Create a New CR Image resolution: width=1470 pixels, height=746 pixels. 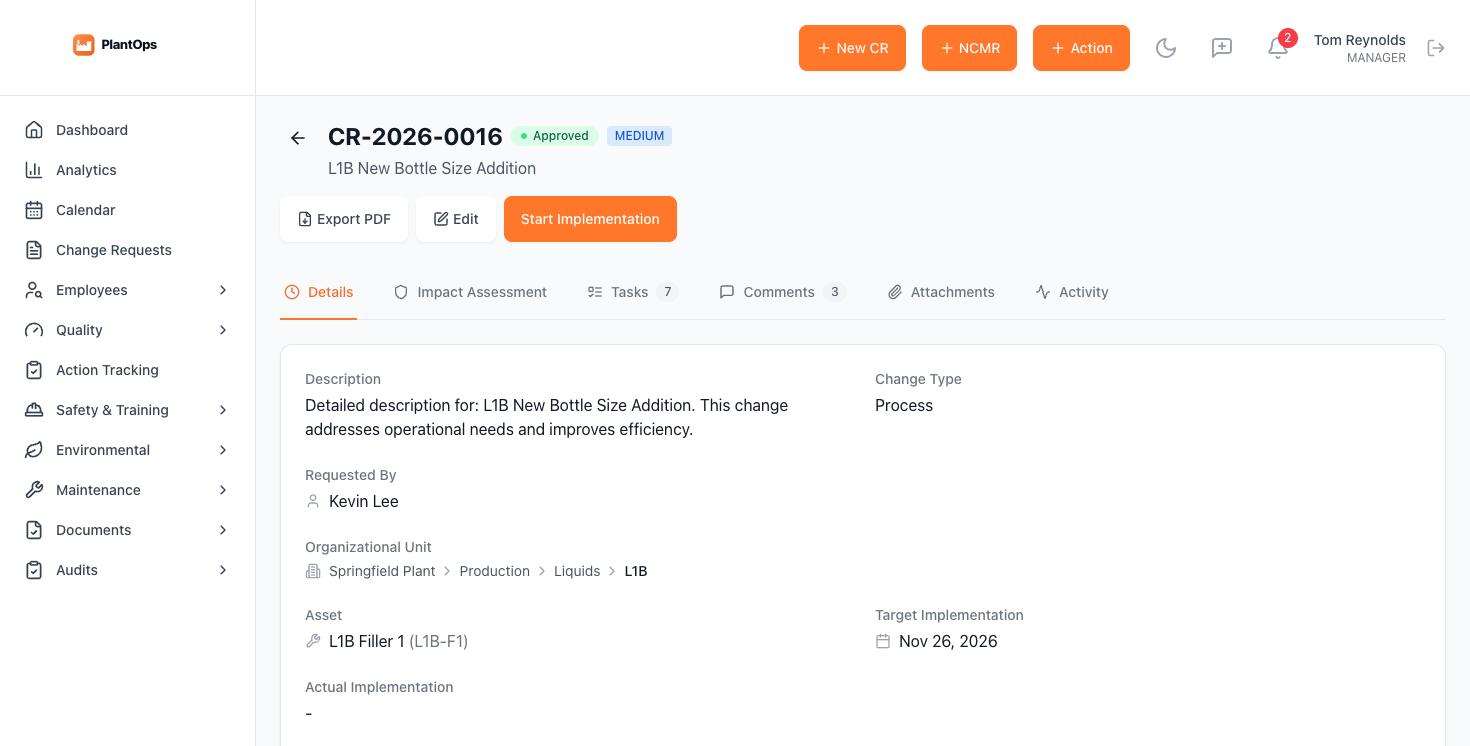[852, 48]
